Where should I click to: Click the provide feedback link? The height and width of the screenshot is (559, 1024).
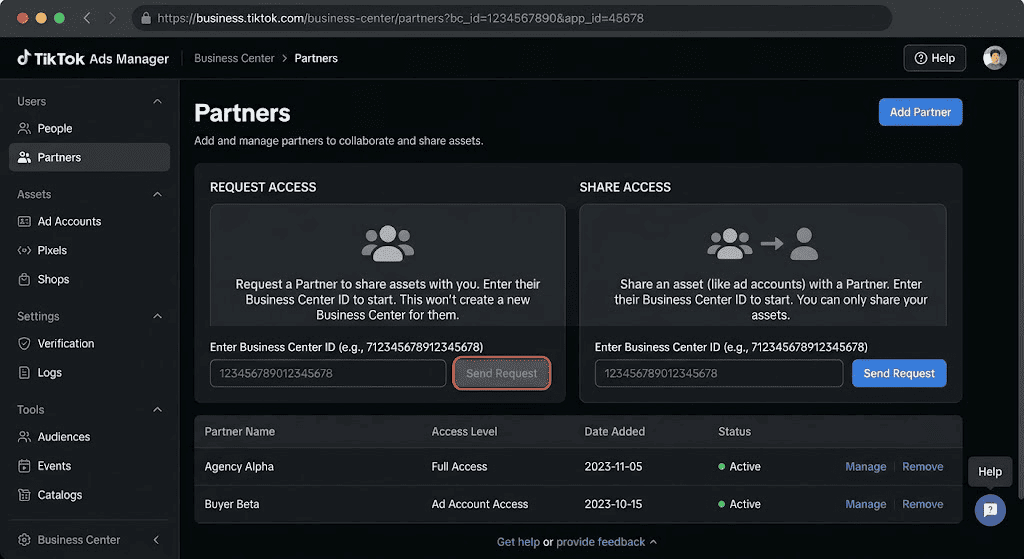[x=600, y=542]
